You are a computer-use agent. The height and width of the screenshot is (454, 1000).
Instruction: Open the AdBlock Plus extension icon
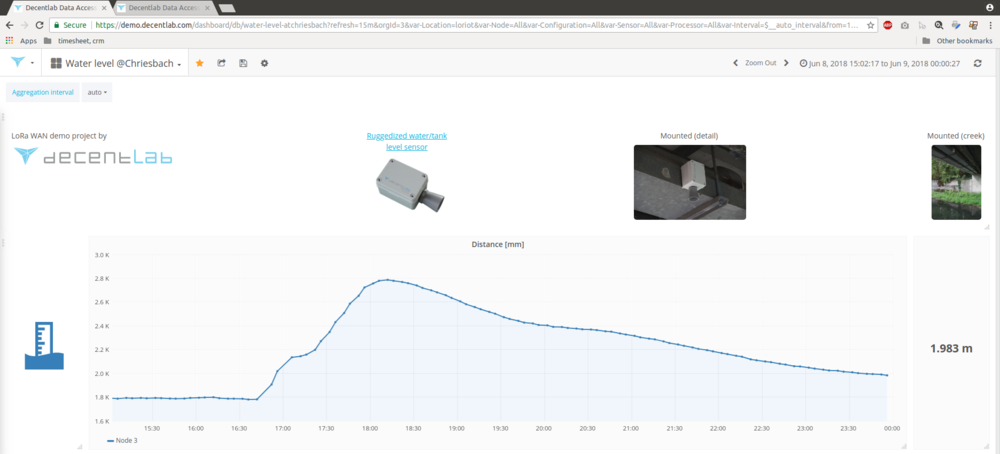pos(888,26)
